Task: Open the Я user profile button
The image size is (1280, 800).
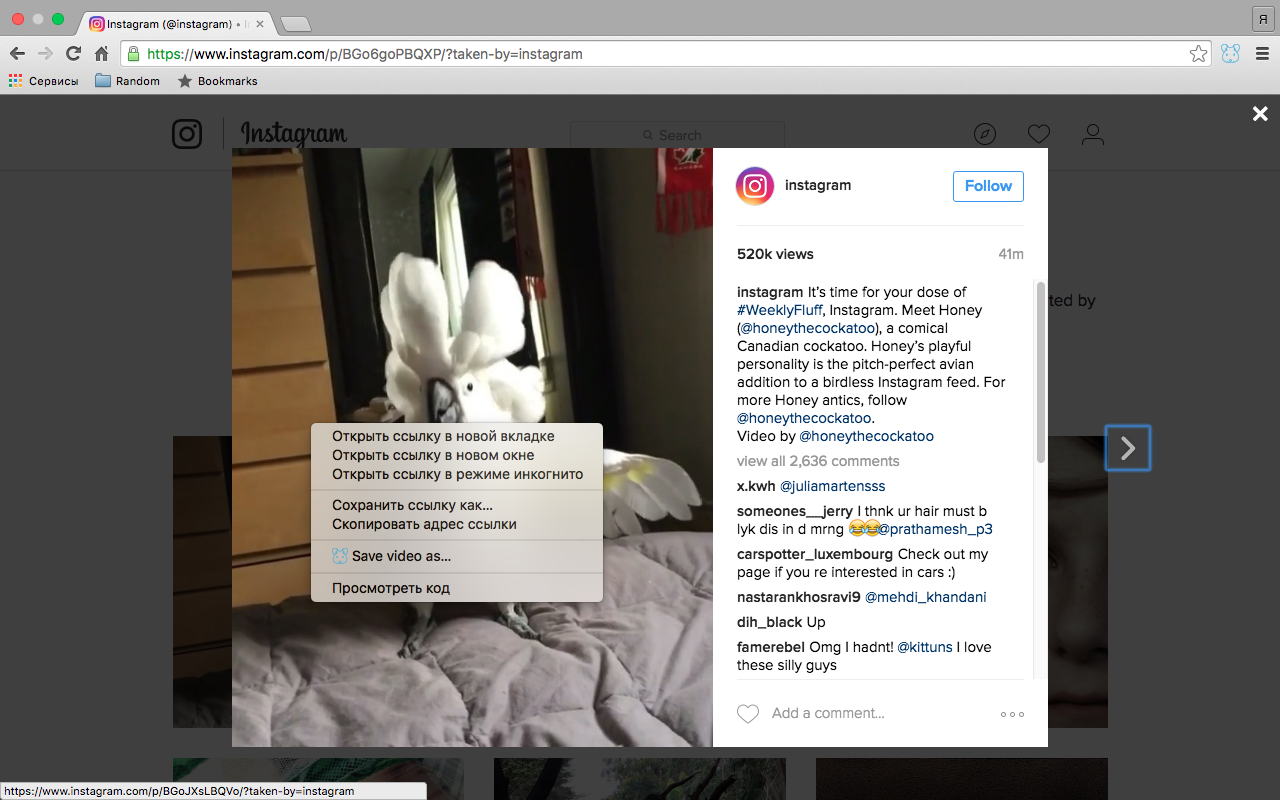Action: [x=1262, y=18]
